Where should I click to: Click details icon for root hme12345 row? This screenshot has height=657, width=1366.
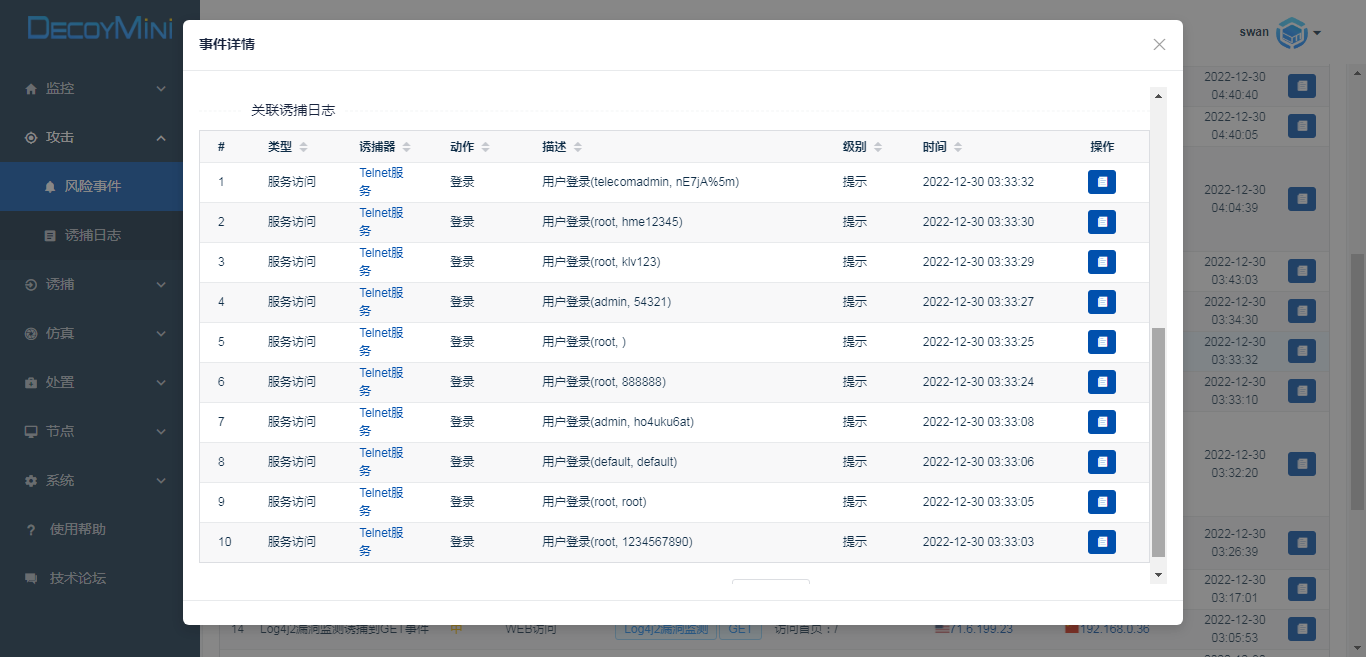click(x=1101, y=222)
